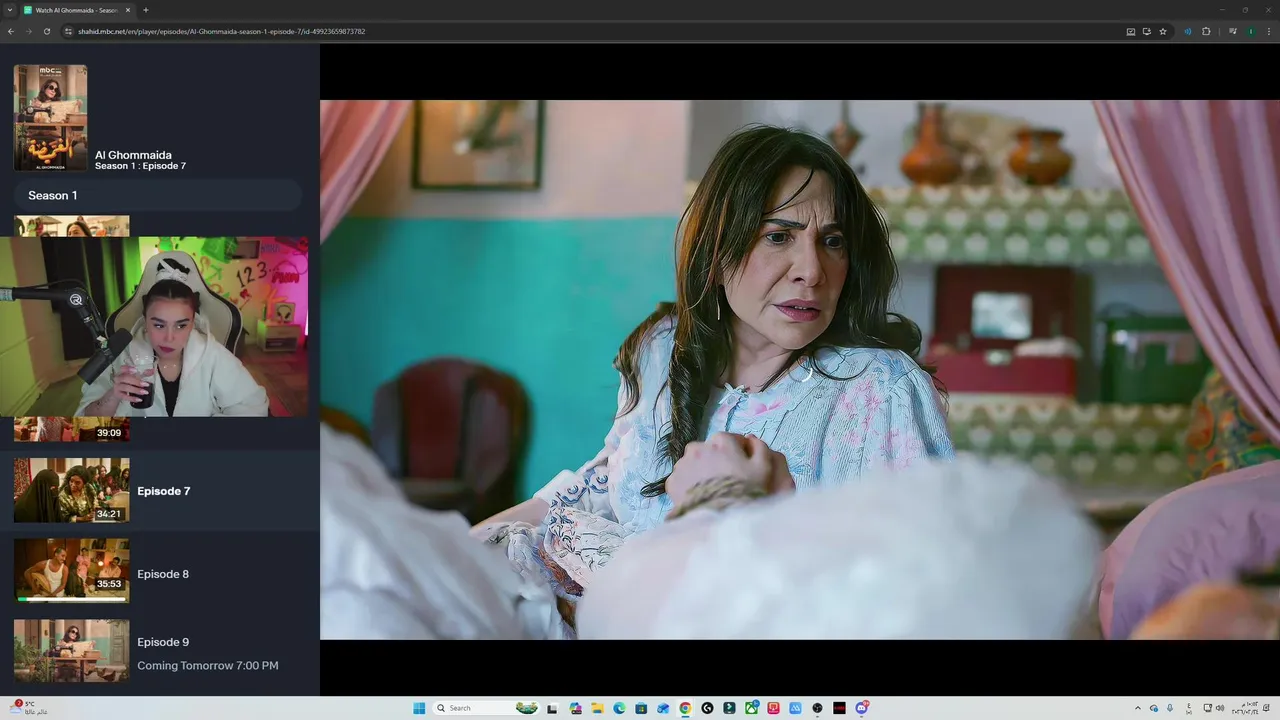Open the tab search dropdown arrow

(10, 10)
